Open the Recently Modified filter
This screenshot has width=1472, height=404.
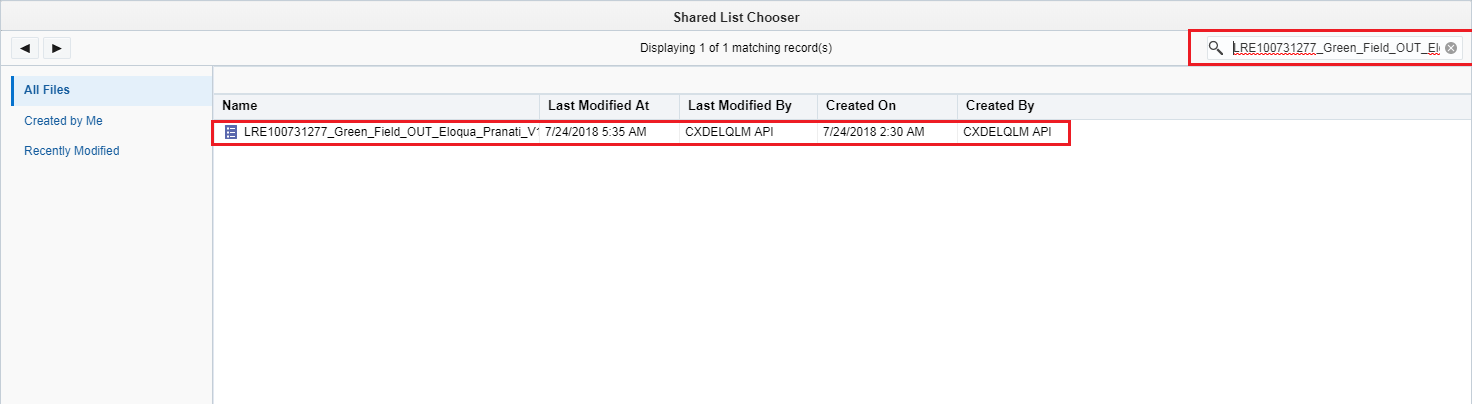click(71, 151)
